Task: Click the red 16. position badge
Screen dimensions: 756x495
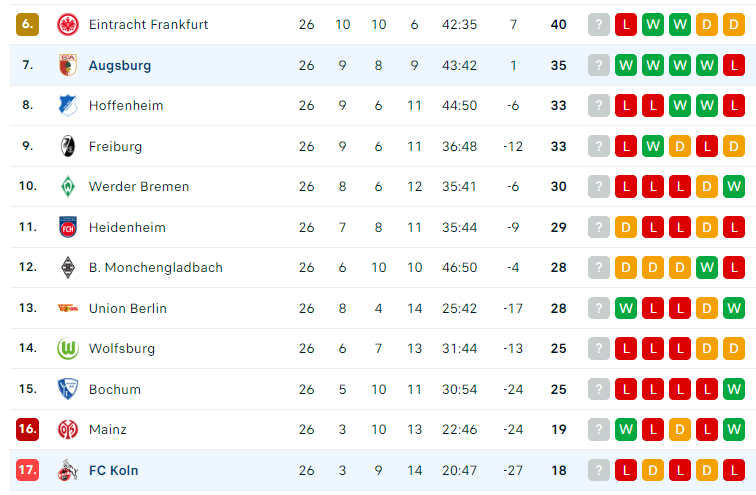Action: (27, 429)
